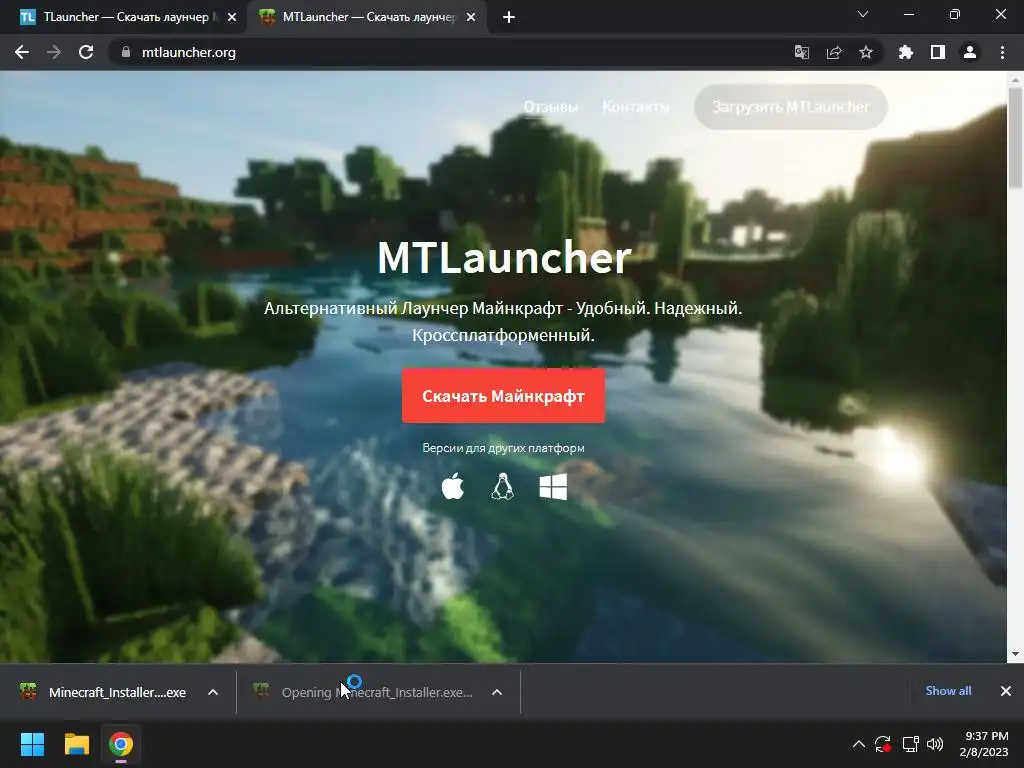Viewport: 1024px width, 768px height.
Task: Open a new browser tab
Action: (x=509, y=18)
